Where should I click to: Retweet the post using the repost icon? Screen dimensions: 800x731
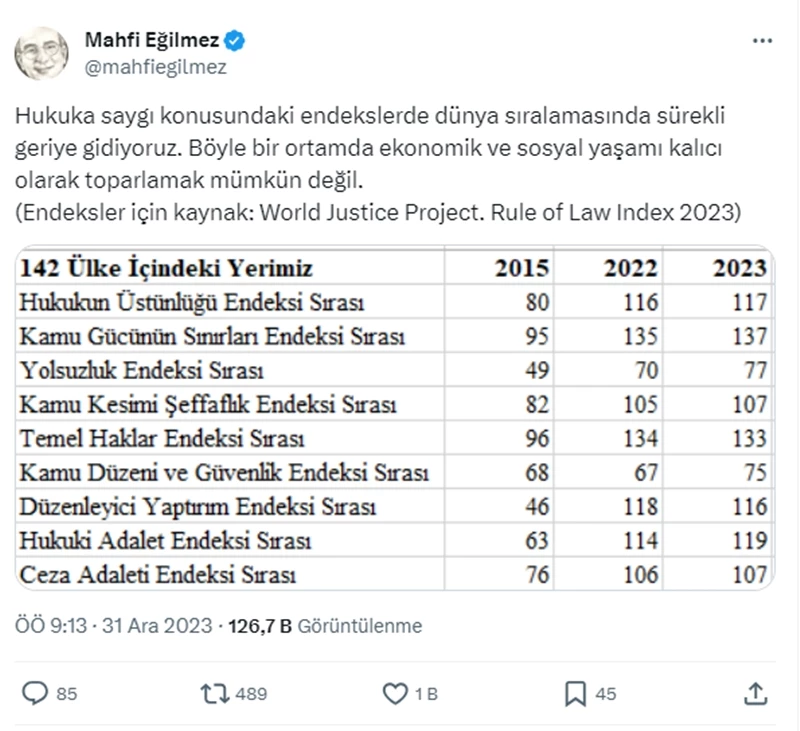coord(215,692)
